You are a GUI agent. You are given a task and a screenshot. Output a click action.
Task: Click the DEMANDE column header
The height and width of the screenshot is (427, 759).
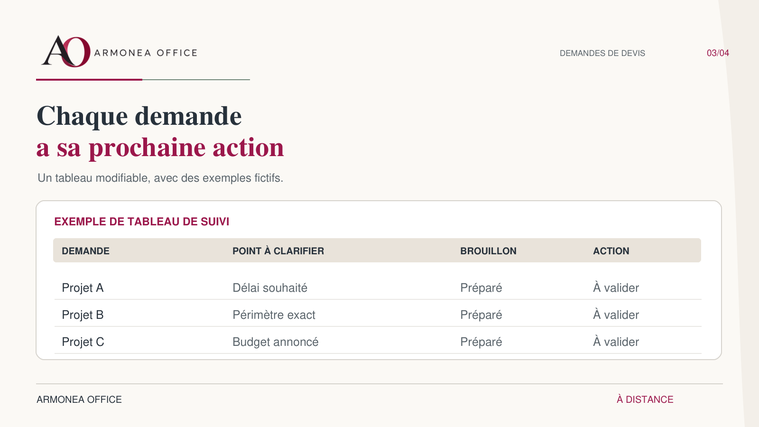click(86, 251)
